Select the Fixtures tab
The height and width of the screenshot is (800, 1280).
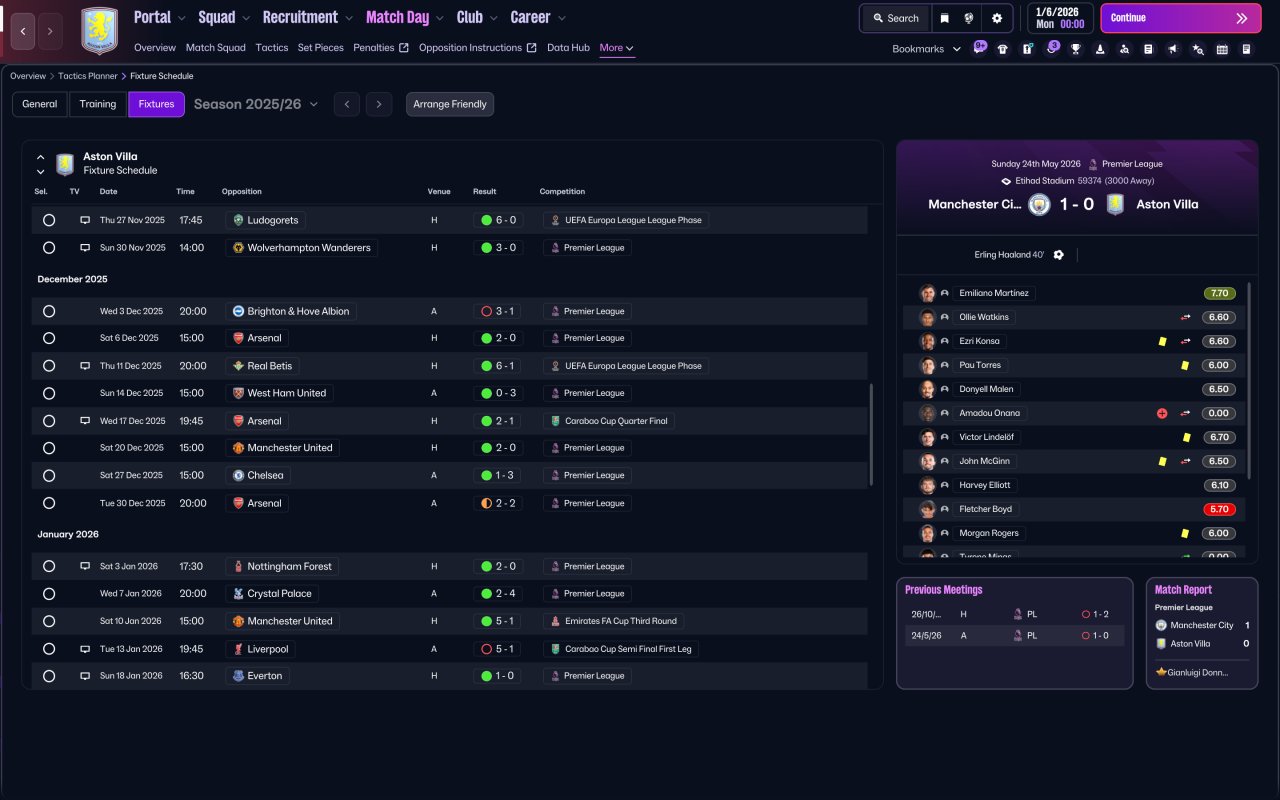pyautogui.click(x=156, y=104)
